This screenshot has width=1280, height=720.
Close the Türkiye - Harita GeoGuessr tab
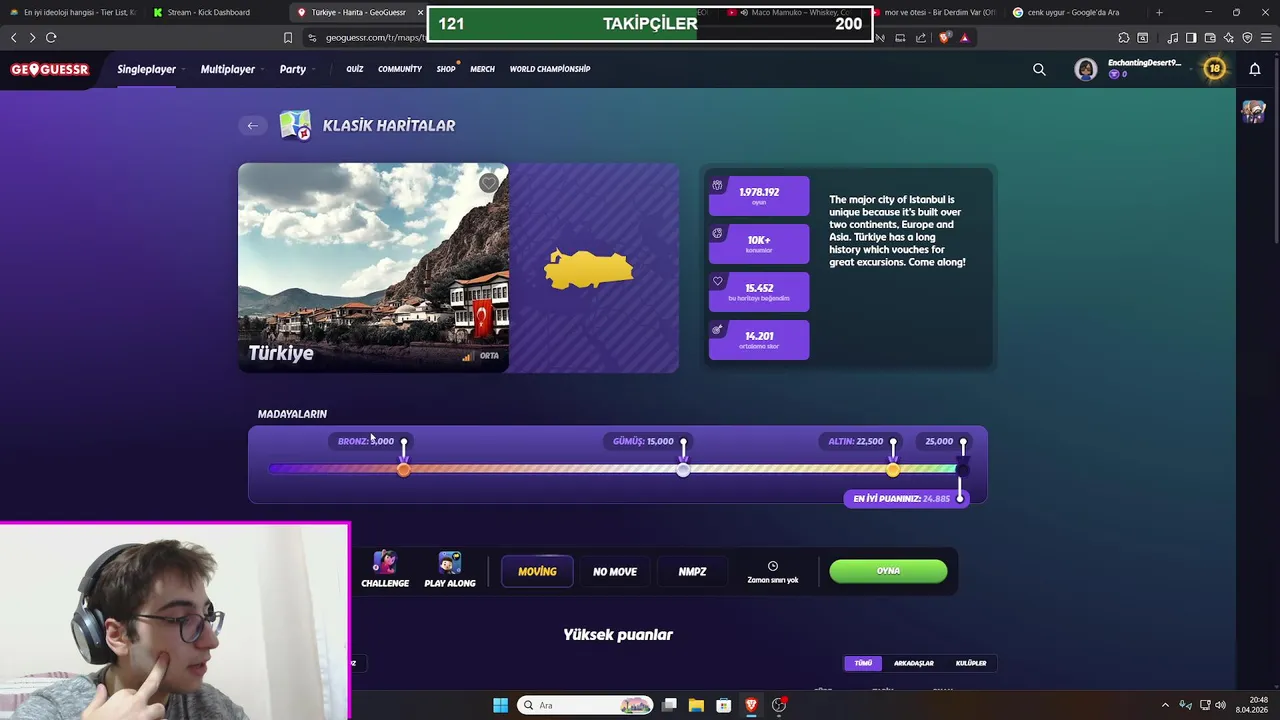(x=420, y=12)
